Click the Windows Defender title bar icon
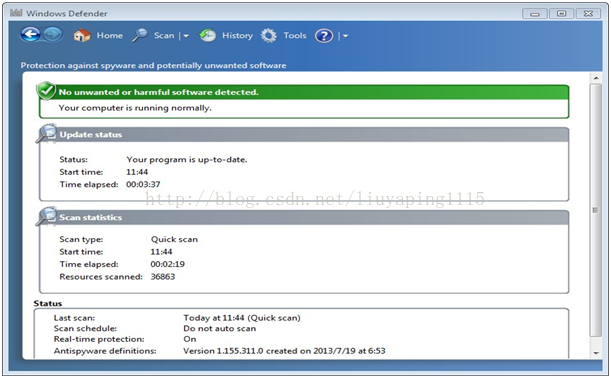611x377 pixels. tap(16, 13)
